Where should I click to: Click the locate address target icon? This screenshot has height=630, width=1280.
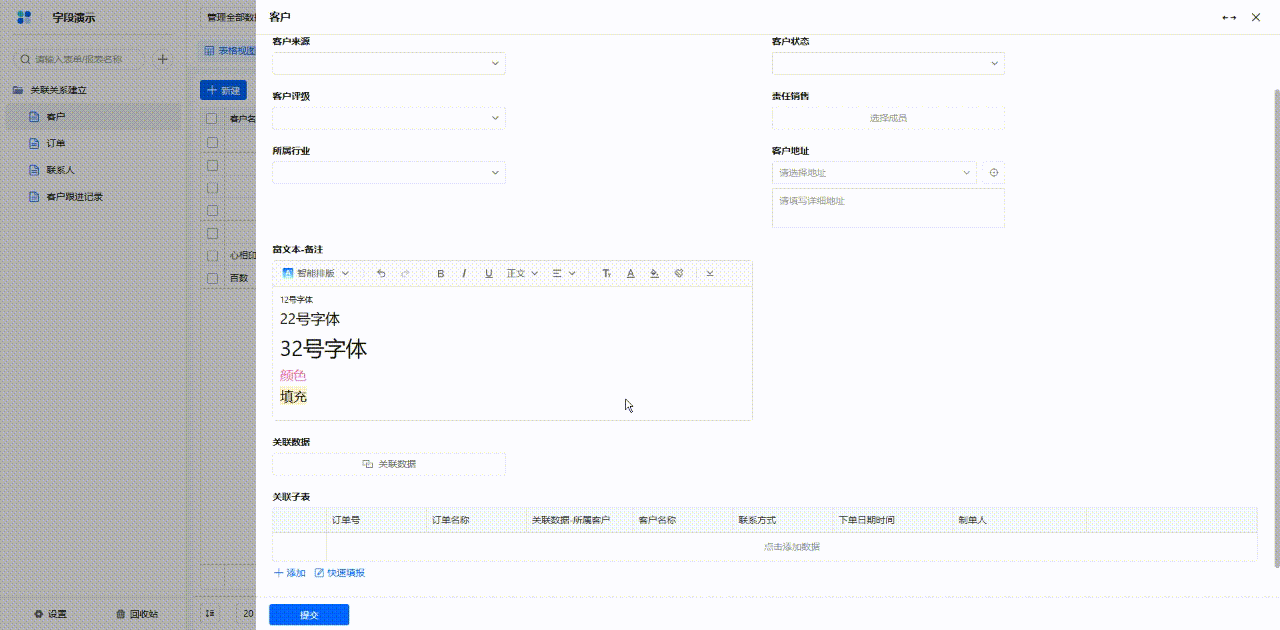[x=993, y=173]
